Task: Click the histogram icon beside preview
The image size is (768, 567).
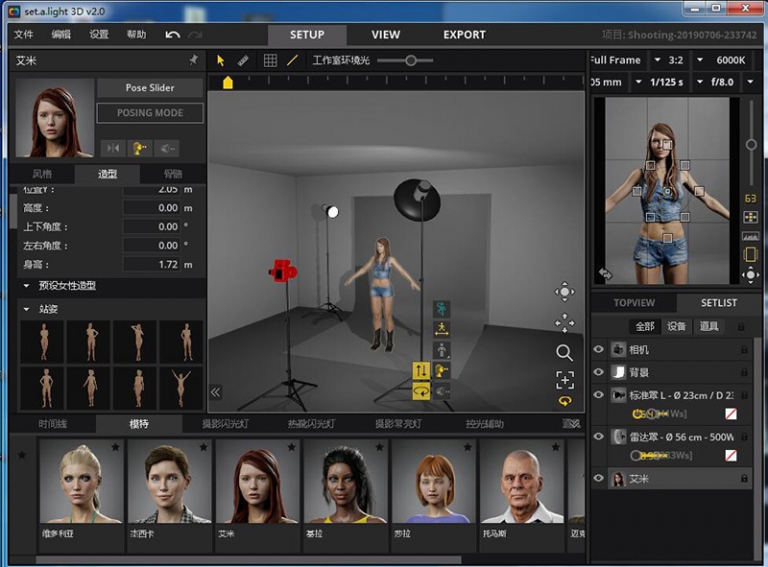Action: click(750, 236)
